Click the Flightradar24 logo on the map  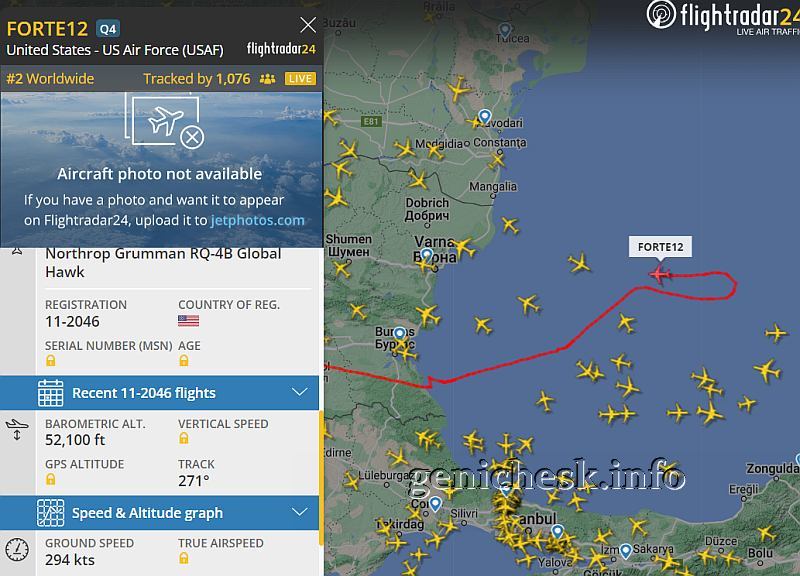click(x=722, y=16)
